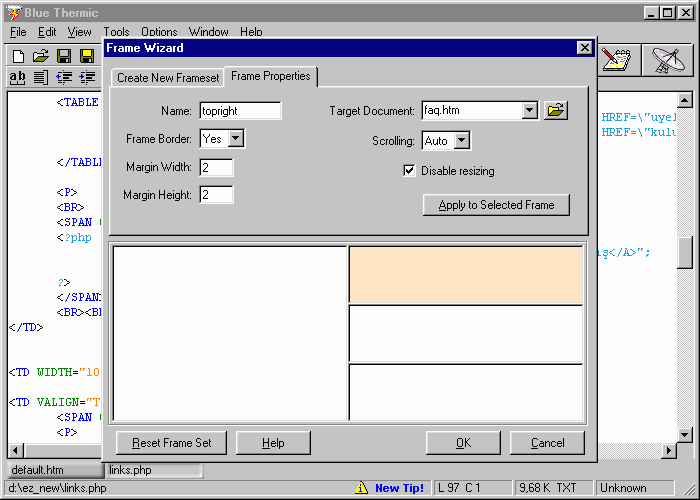This screenshot has width=700, height=500.
Task: Click the '<TD WIDTH=' line in the editor
Action: pyautogui.click(x=54, y=372)
